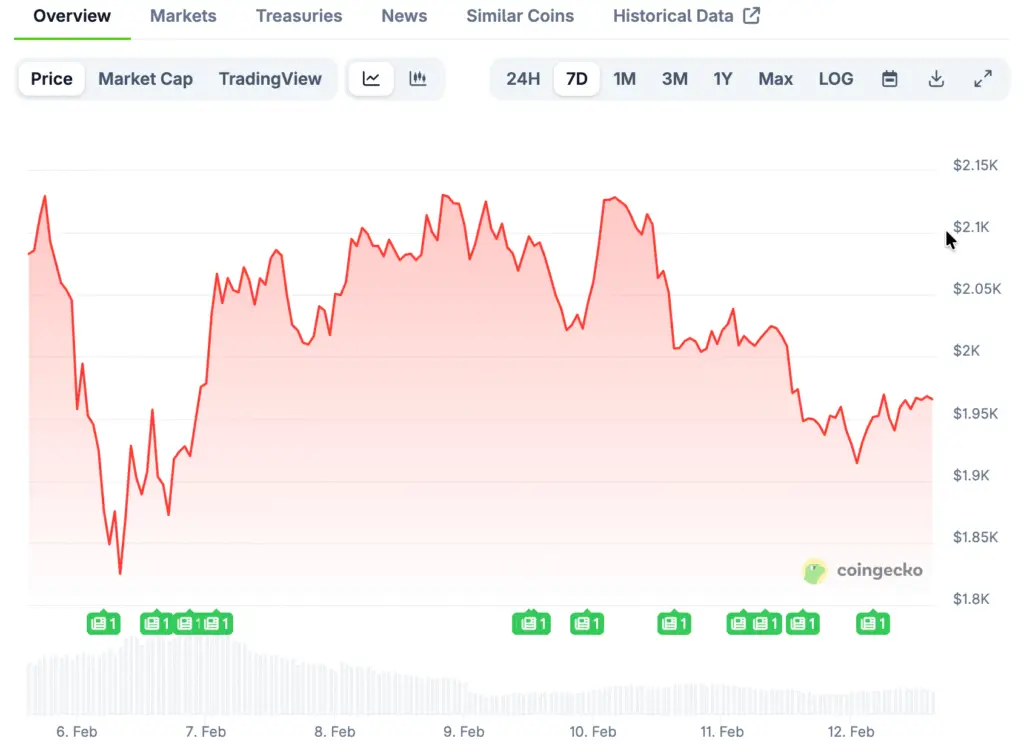Viewport: 1024px width, 744px height.
Task: Click the volume bars range navigator
Action: (480, 685)
